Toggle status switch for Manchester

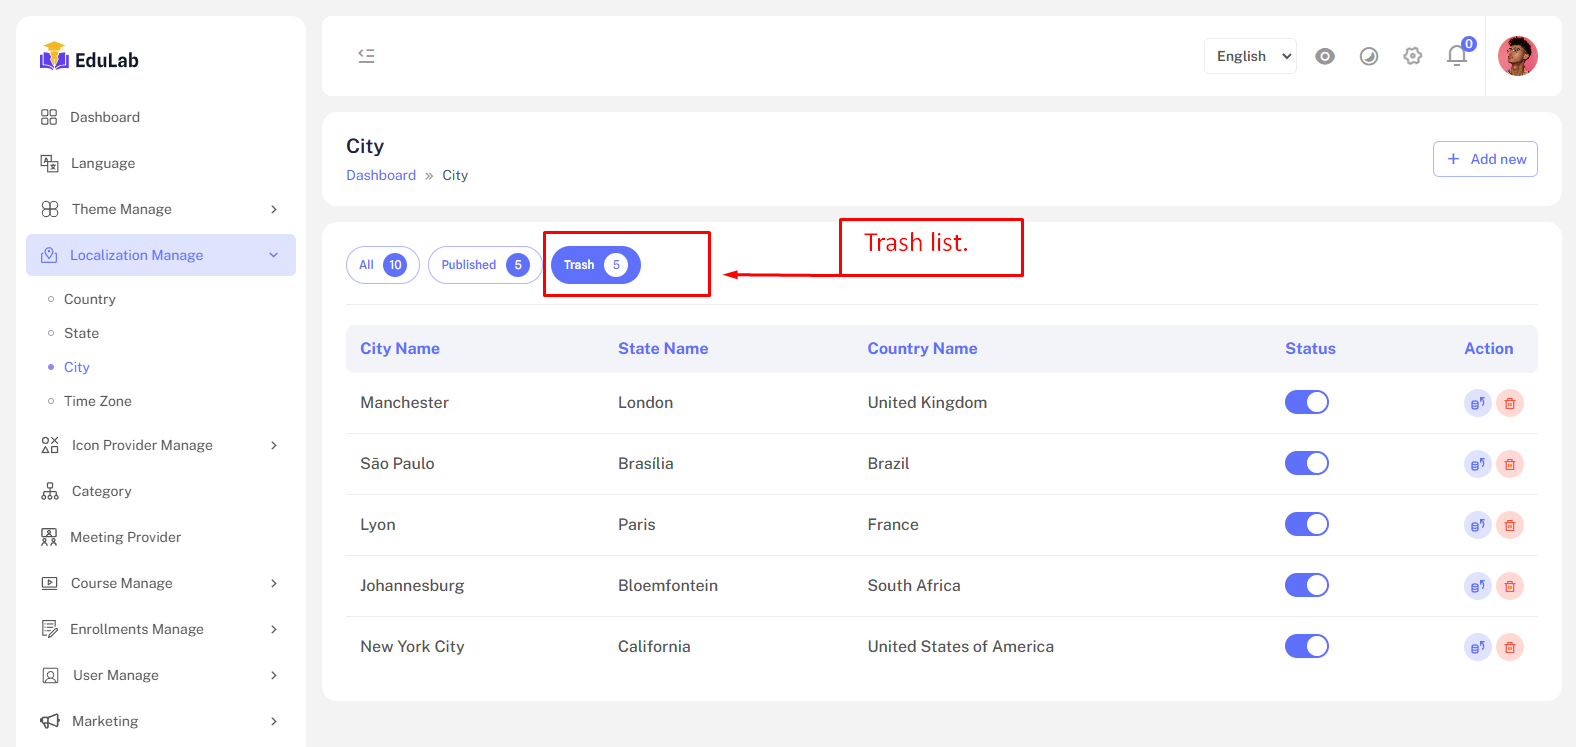[x=1306, y=402]
